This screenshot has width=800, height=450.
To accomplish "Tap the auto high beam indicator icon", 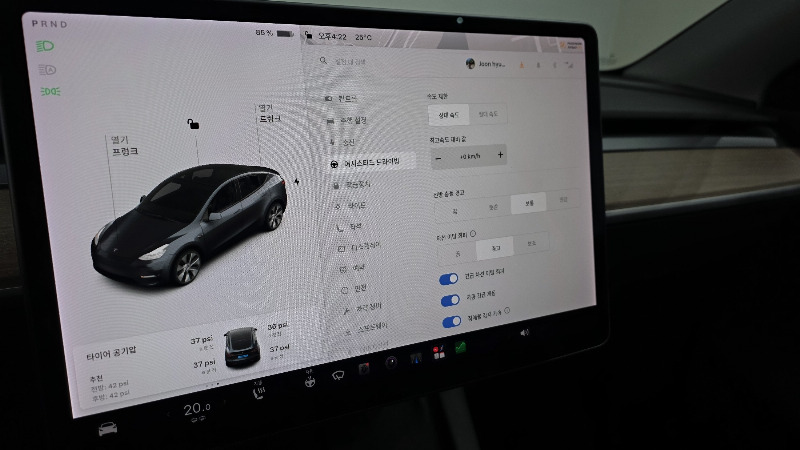I will tap(47, 69).
